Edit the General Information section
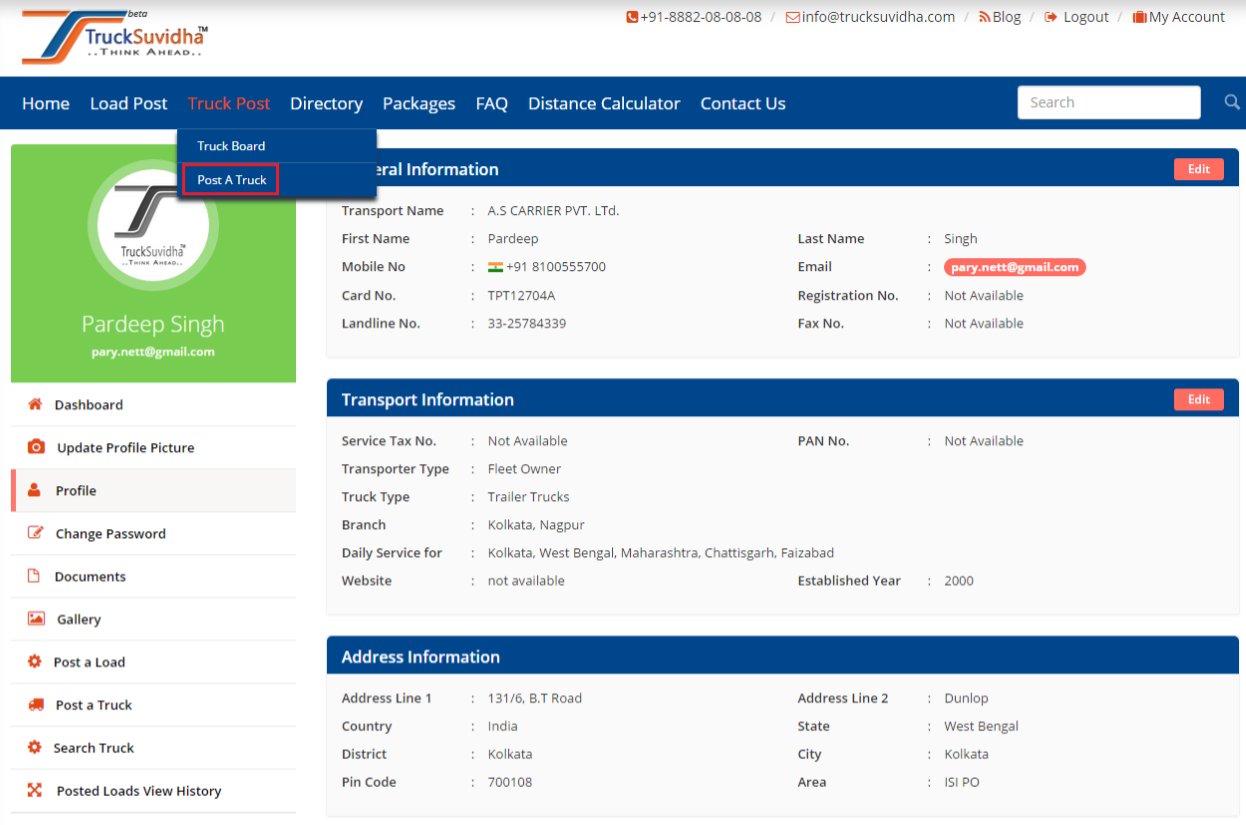The height and width of the screenshot is (825, 1246). pyautogui.click(x=1198, y=169)
